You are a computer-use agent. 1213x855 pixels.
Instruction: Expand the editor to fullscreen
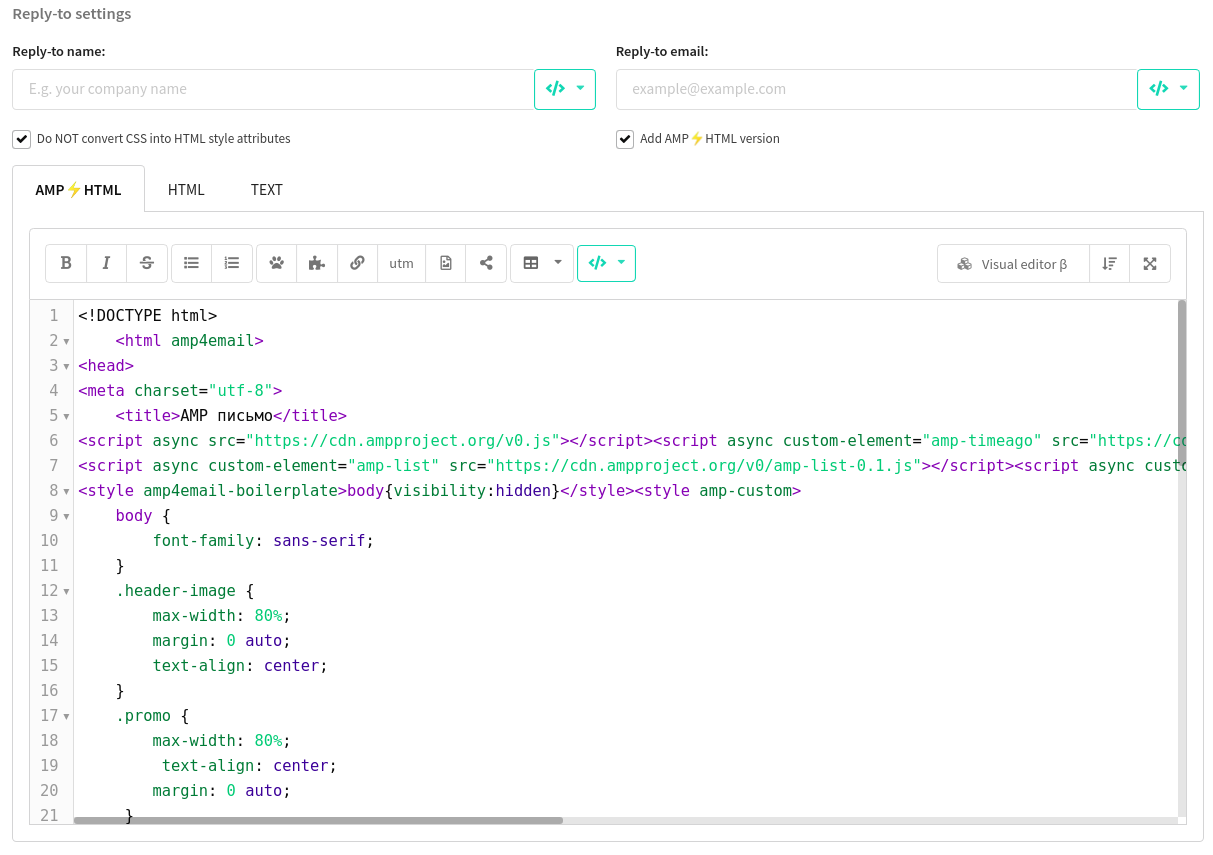(x=1150, y=263)
